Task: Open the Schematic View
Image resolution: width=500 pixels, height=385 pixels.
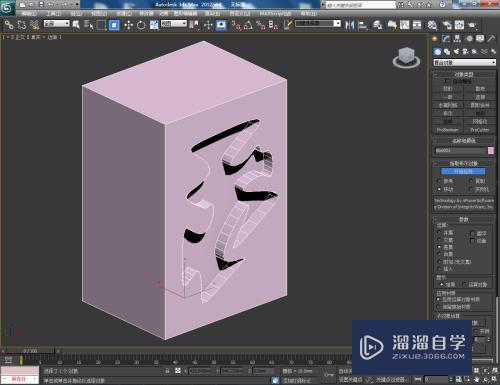Action: (417, 25)
